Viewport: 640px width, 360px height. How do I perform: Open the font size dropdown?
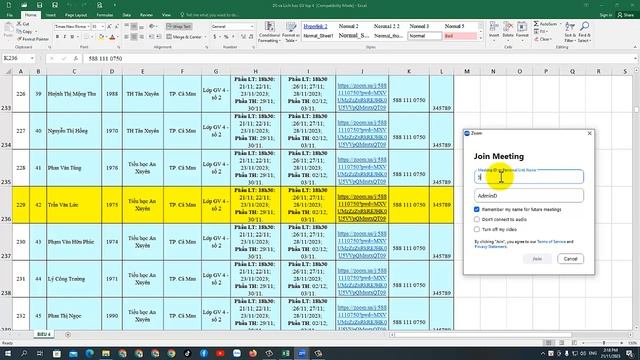pyautogui.click(x=102, y=27)
